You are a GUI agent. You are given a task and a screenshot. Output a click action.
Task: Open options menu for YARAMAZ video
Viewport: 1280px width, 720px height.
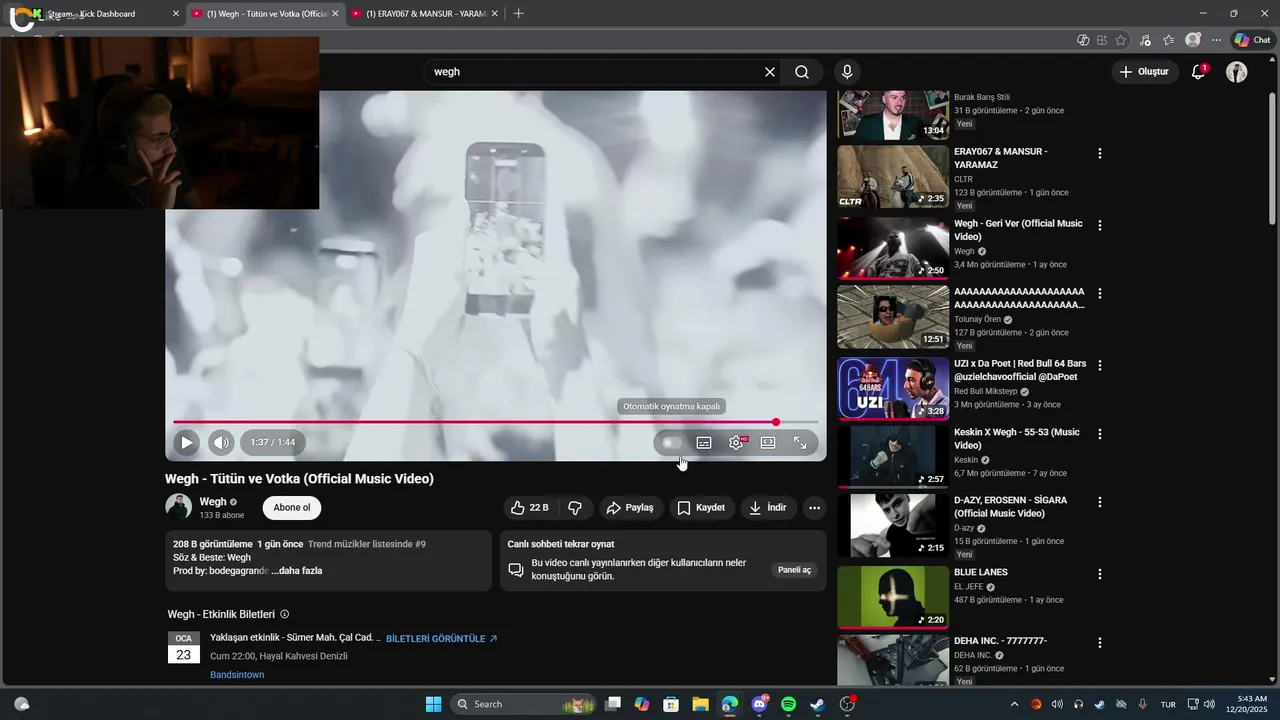[1100, 154]
